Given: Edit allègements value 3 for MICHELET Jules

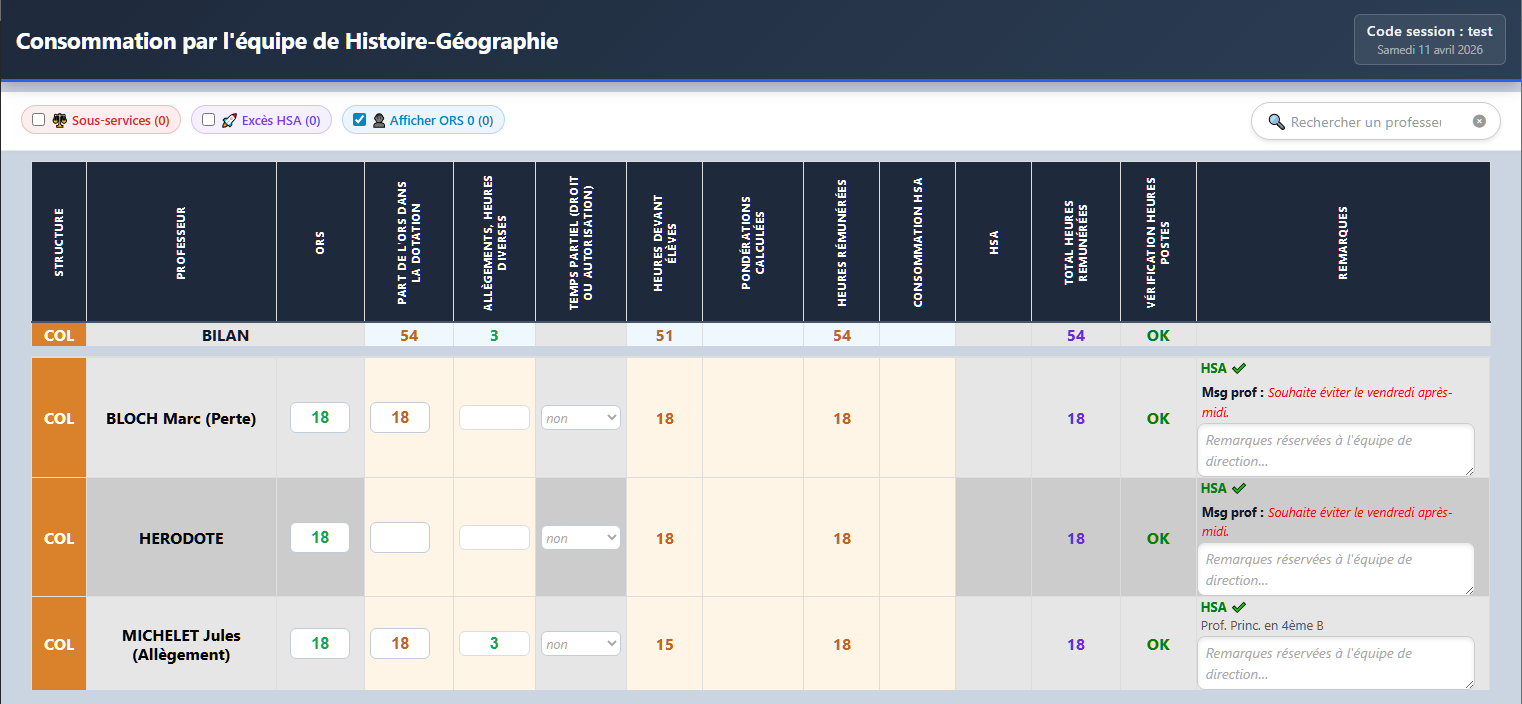Looking at the screenshot, I should (x=494, y=644).
